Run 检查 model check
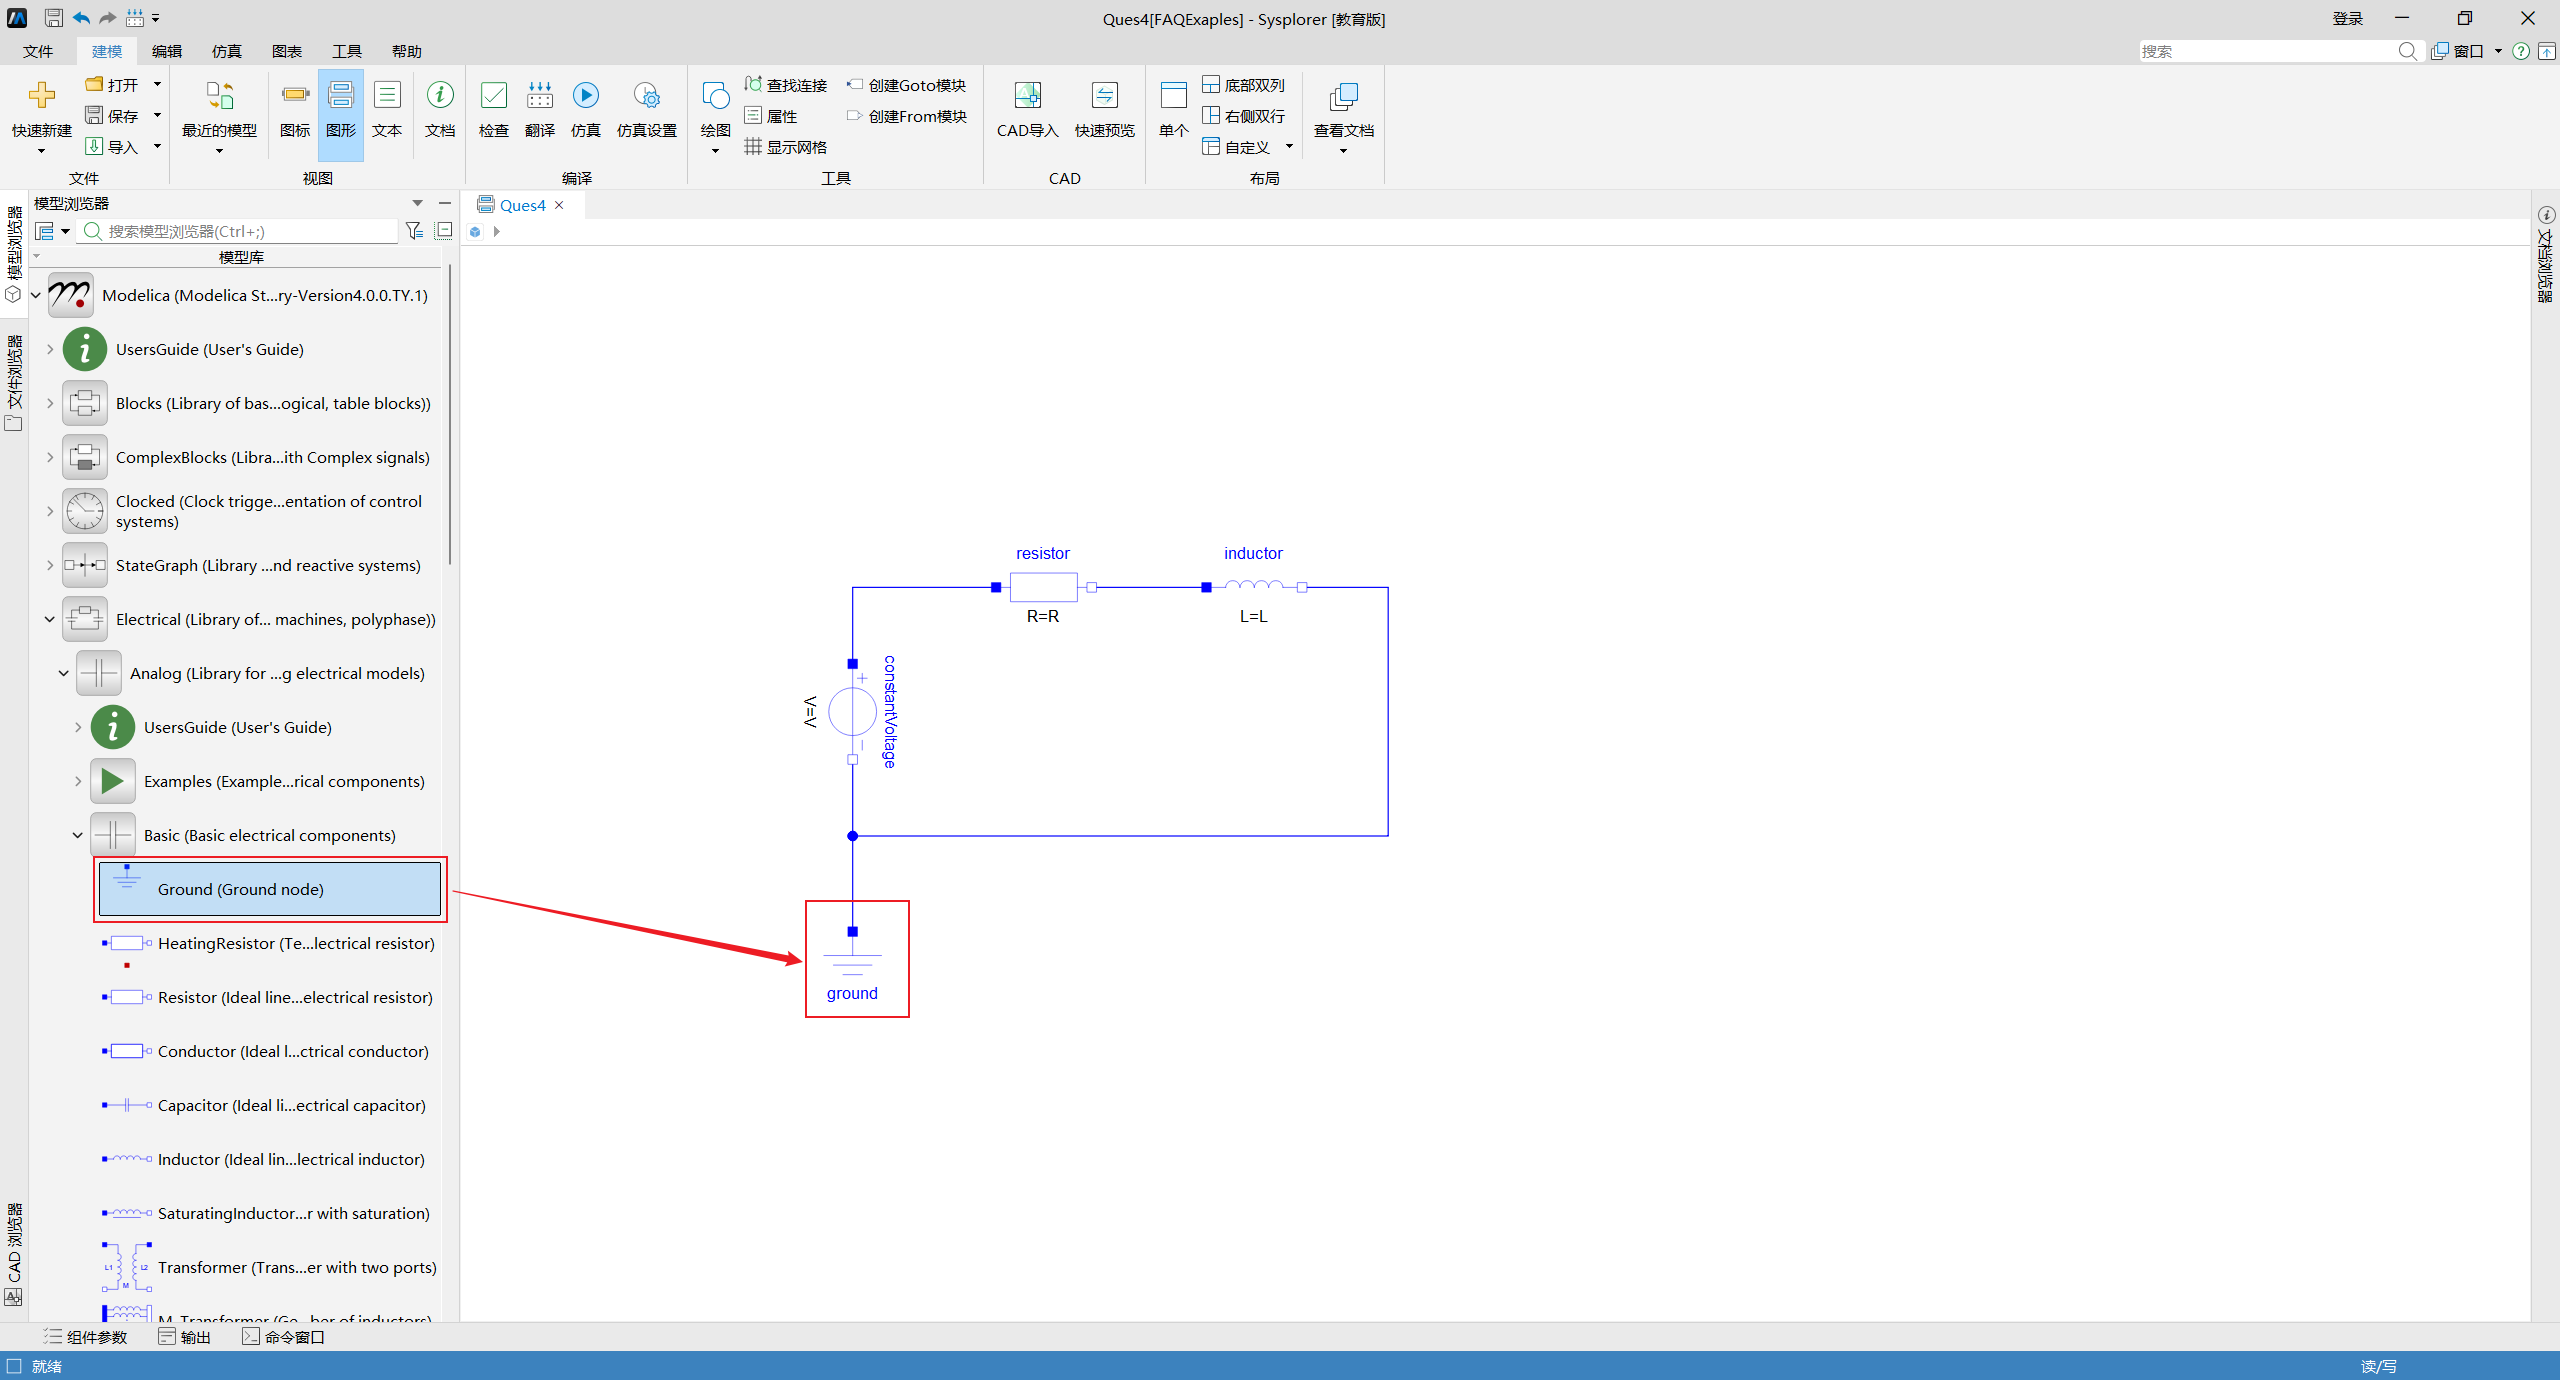 click(494, 96)
